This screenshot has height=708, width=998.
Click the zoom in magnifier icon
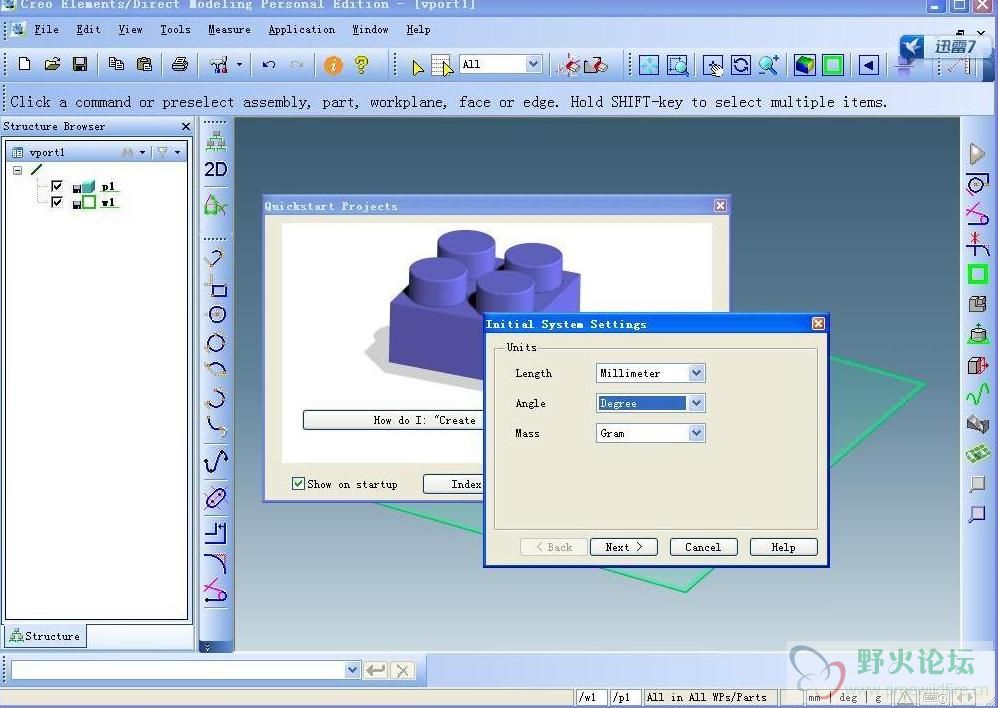pos(769,65)
